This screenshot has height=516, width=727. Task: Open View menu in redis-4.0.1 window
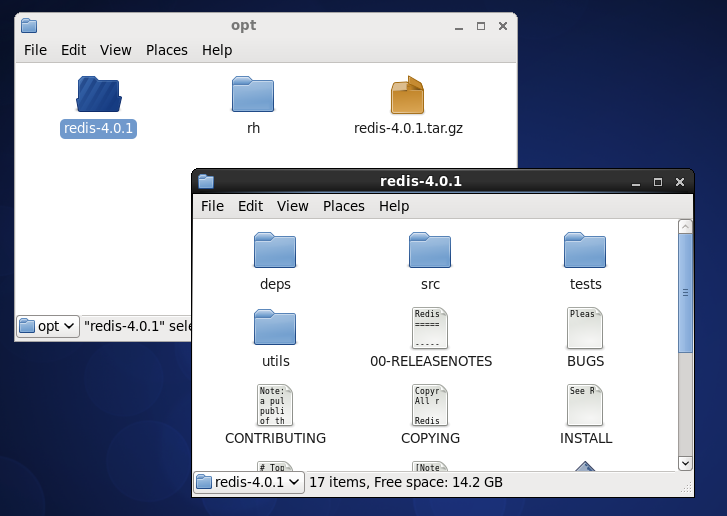293,206
